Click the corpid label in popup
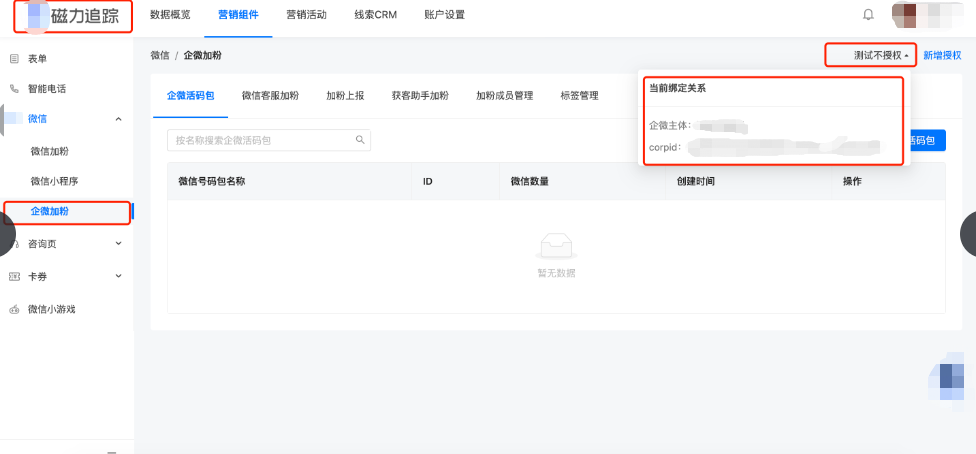 (x=665, y=148)
